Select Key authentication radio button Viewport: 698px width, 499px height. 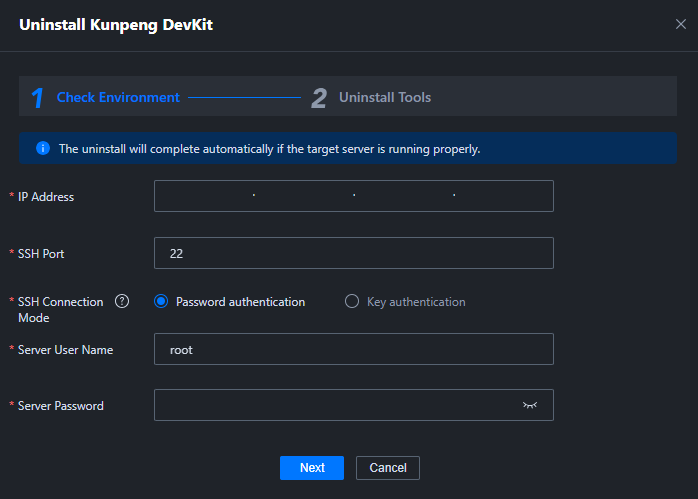pyautogui.click(x=352, y=301)
